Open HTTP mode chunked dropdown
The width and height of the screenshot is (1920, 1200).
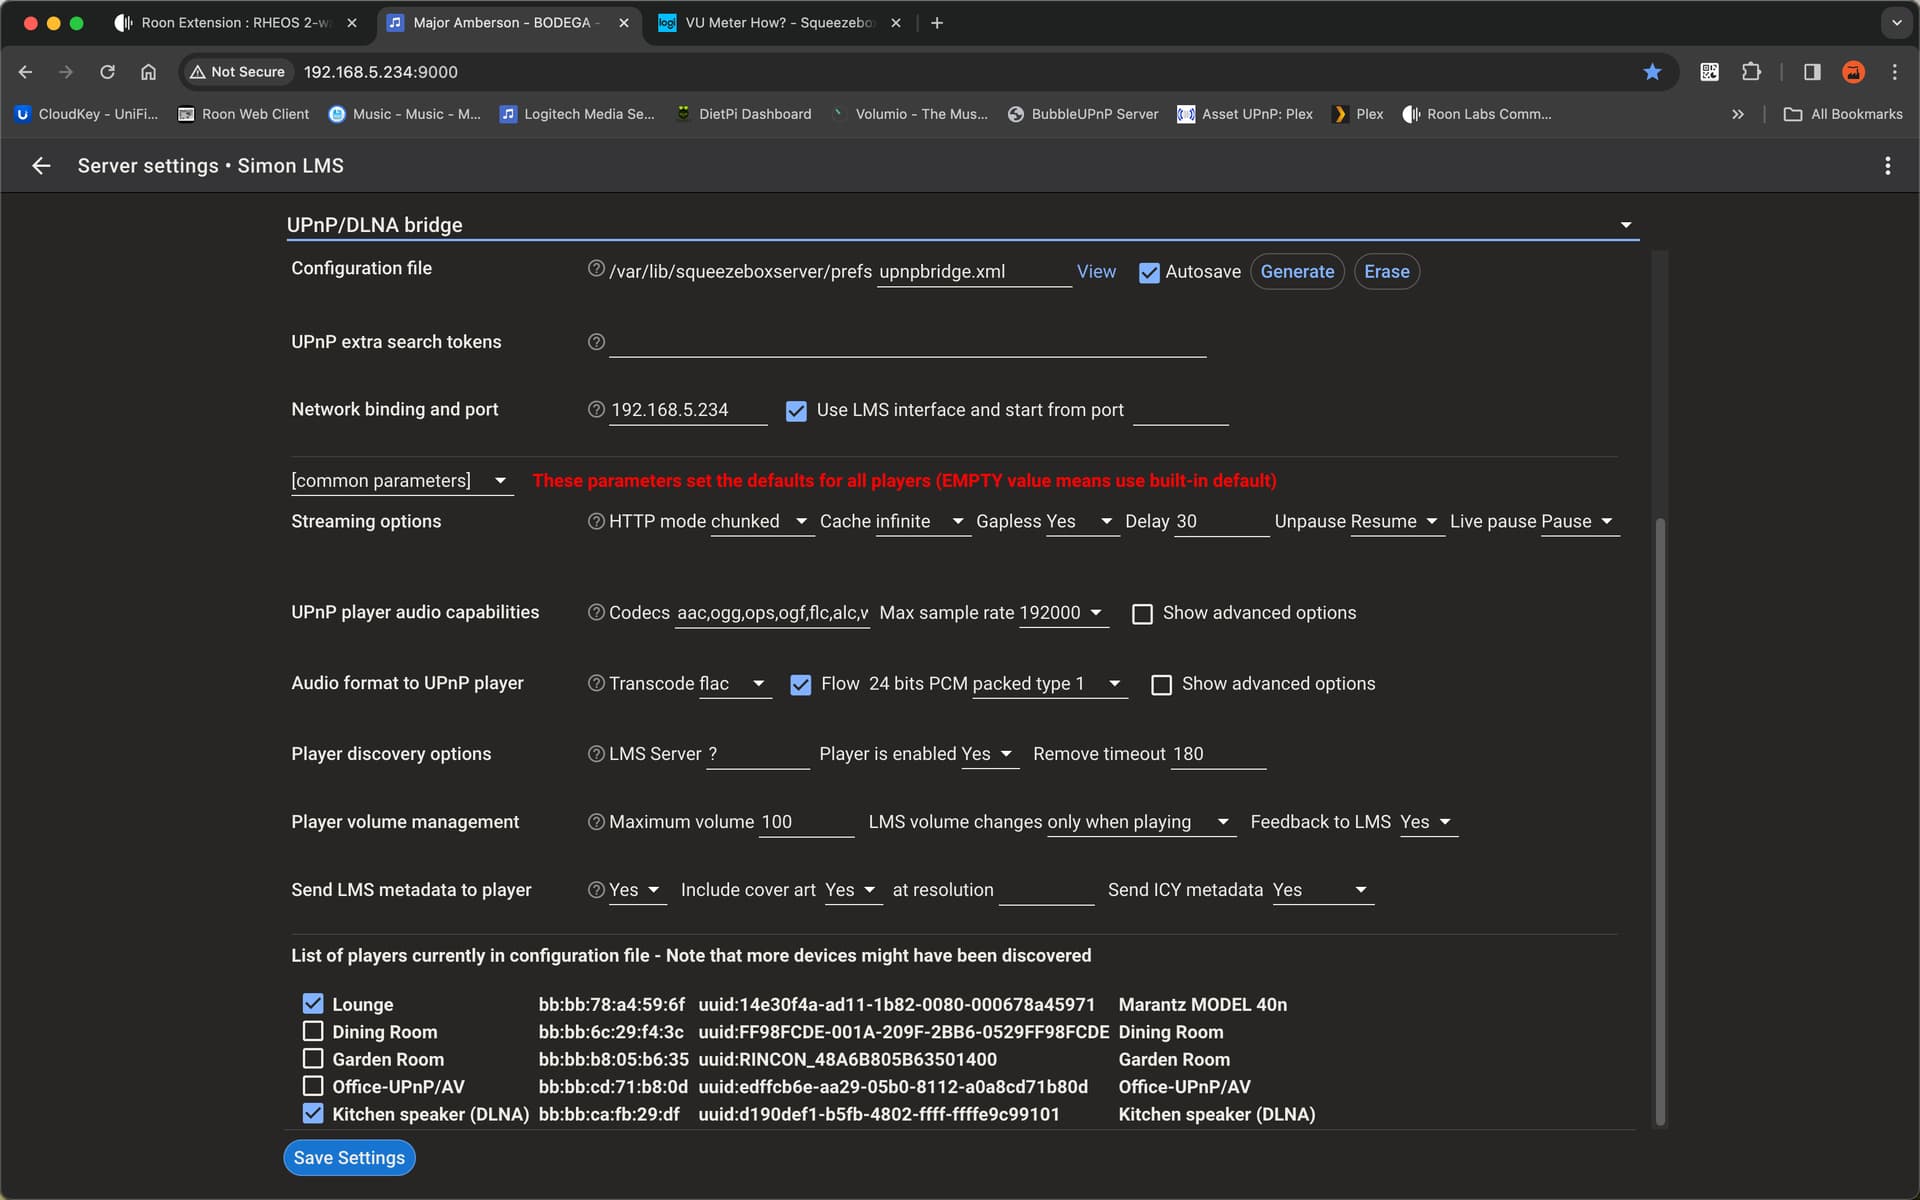(762, 521)
